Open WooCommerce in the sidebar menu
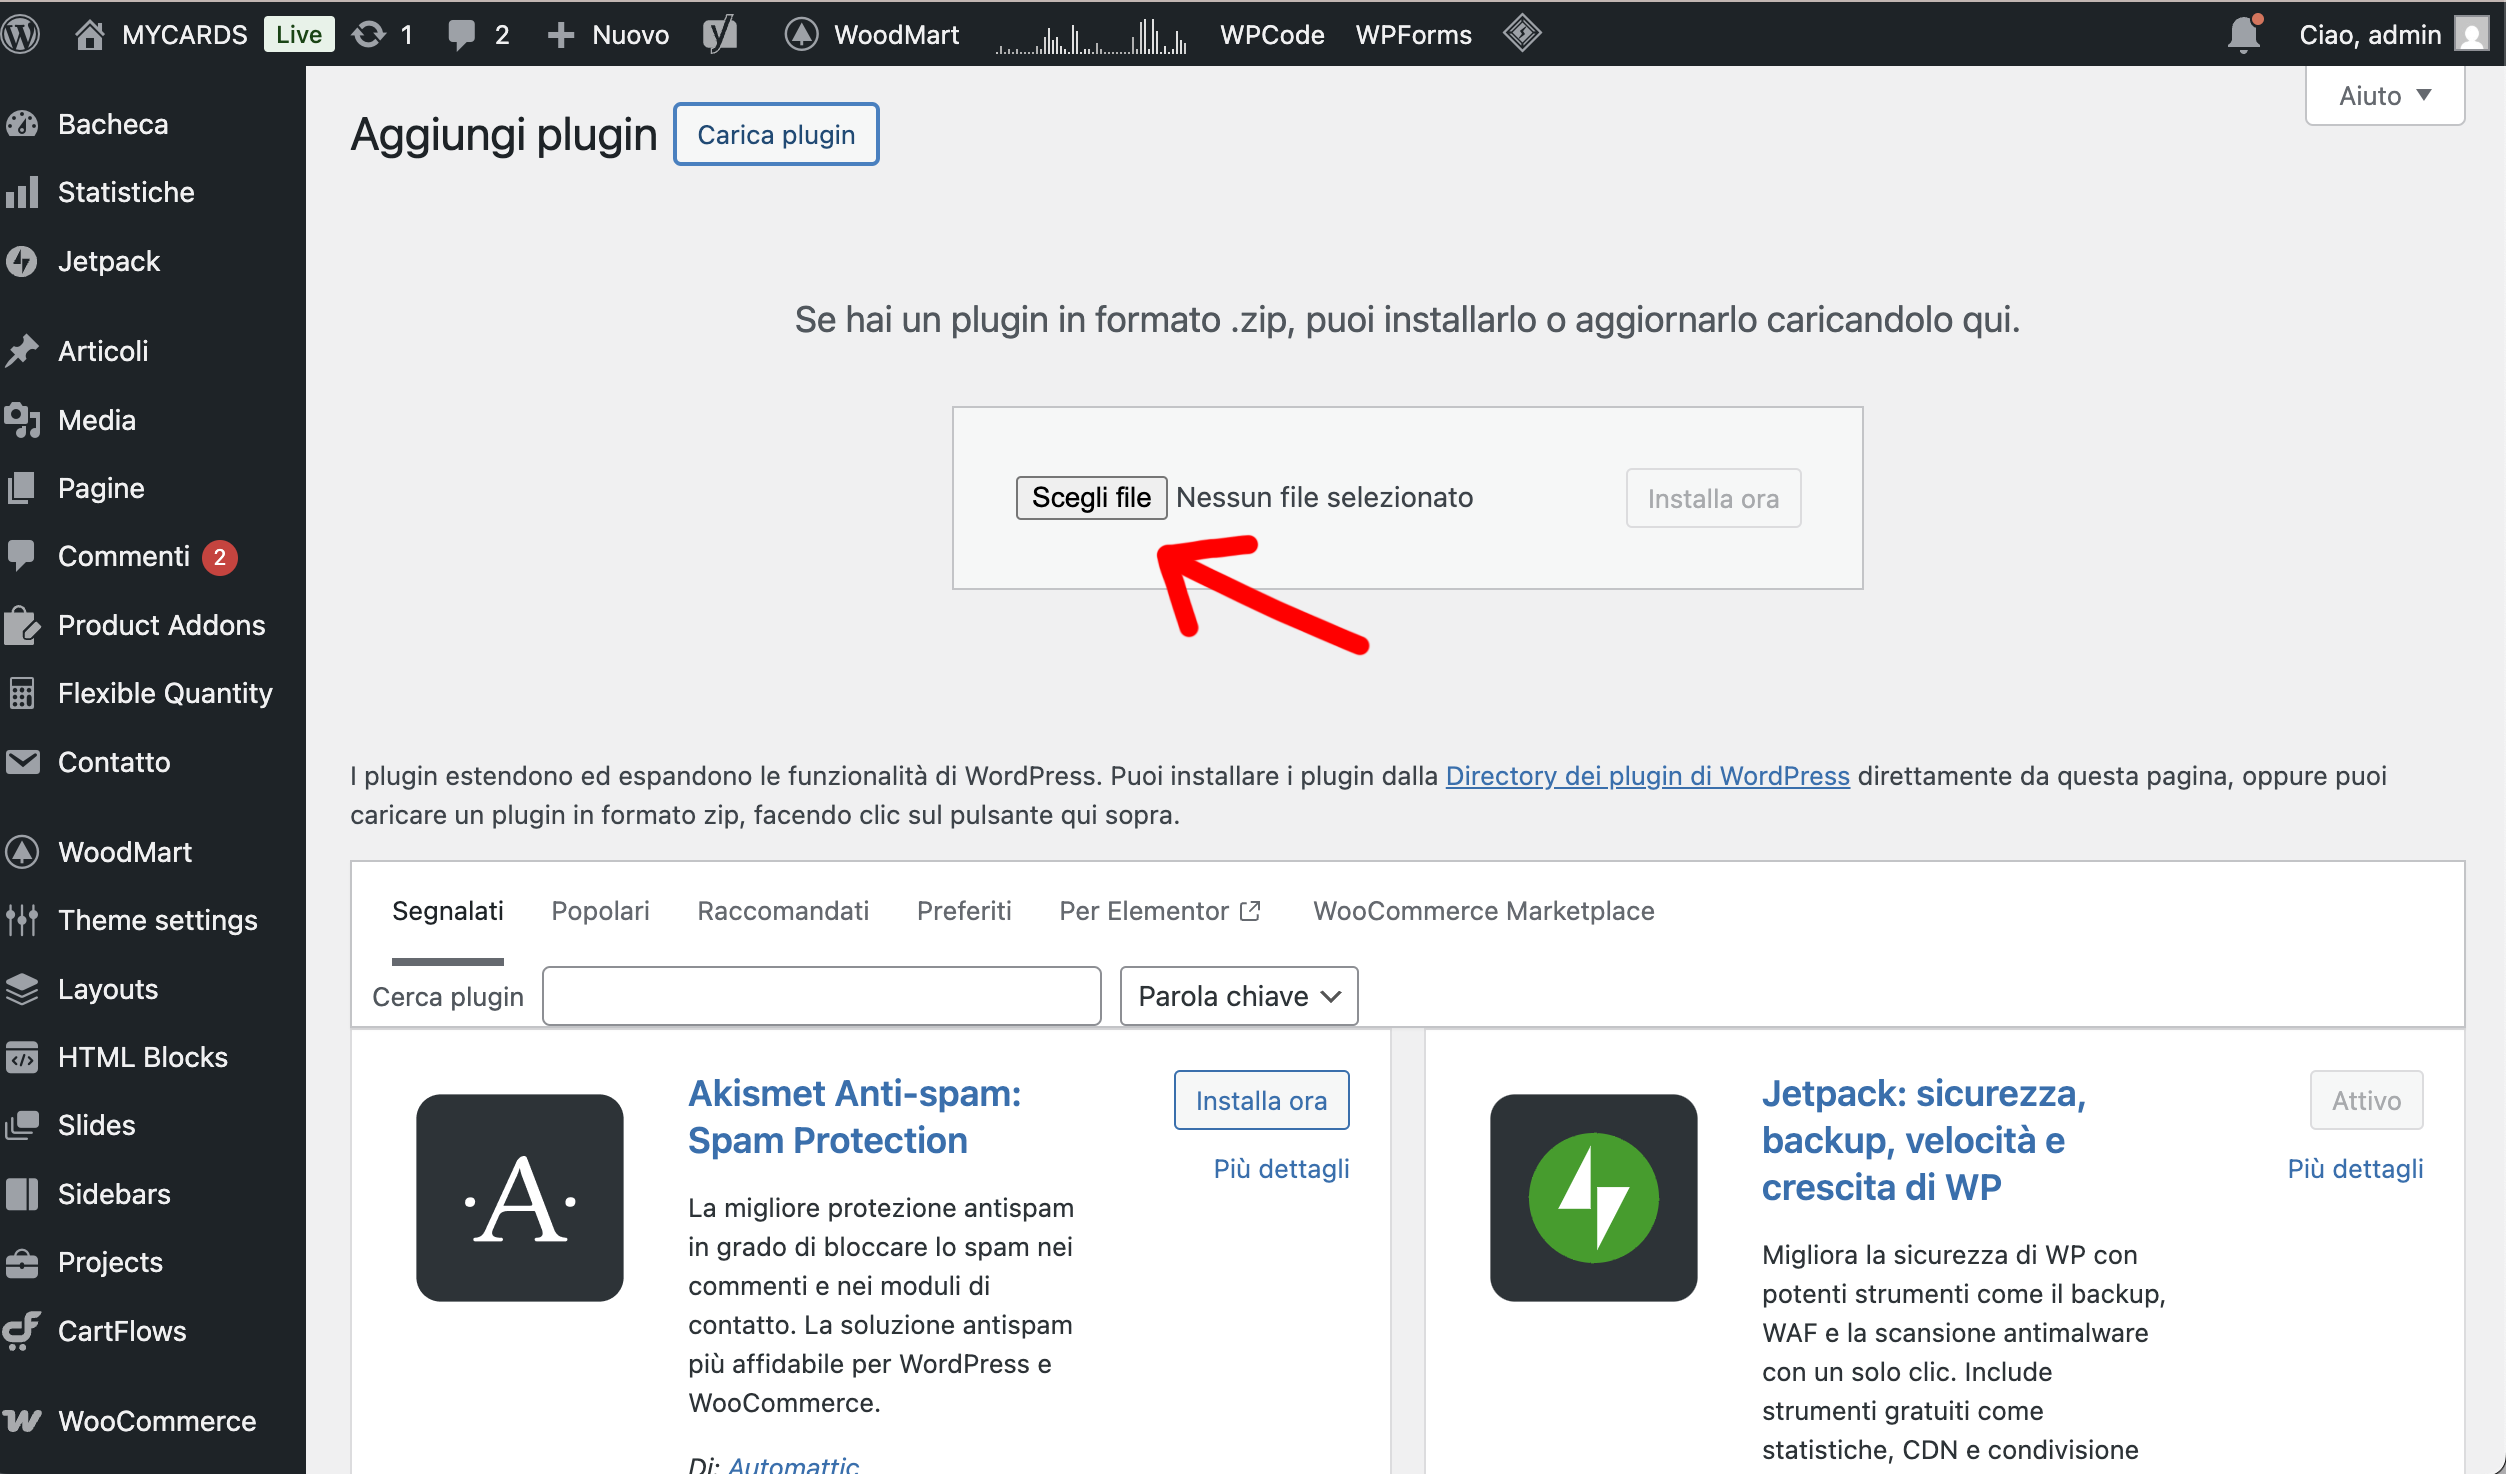The image size is (2506, 1474). point(156,1421)
